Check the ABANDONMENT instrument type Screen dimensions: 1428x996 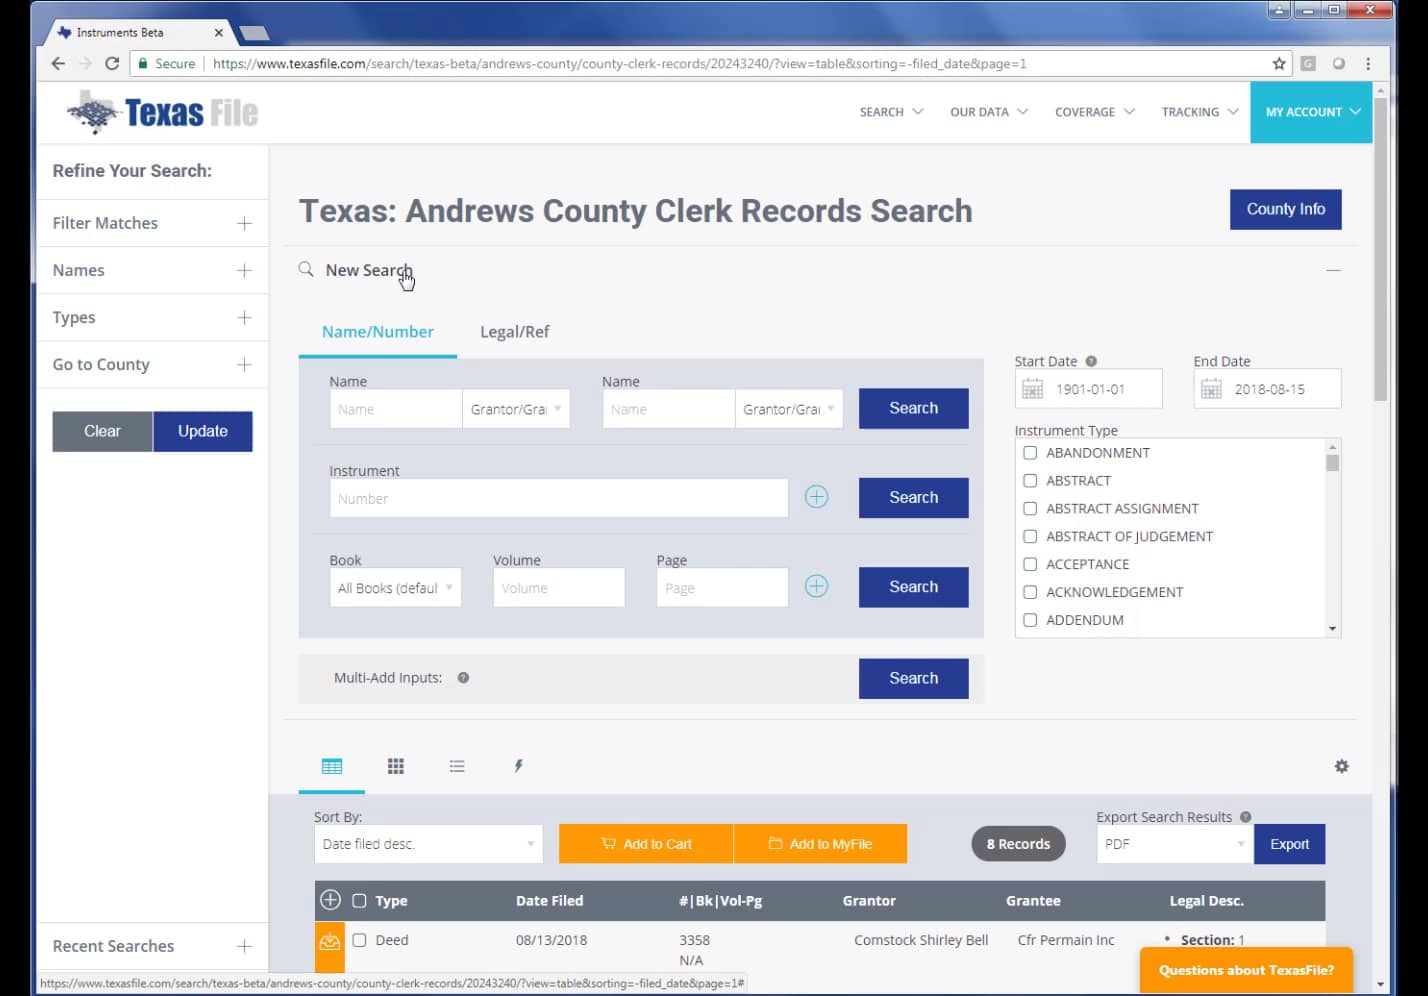[x=1030, y=452]
